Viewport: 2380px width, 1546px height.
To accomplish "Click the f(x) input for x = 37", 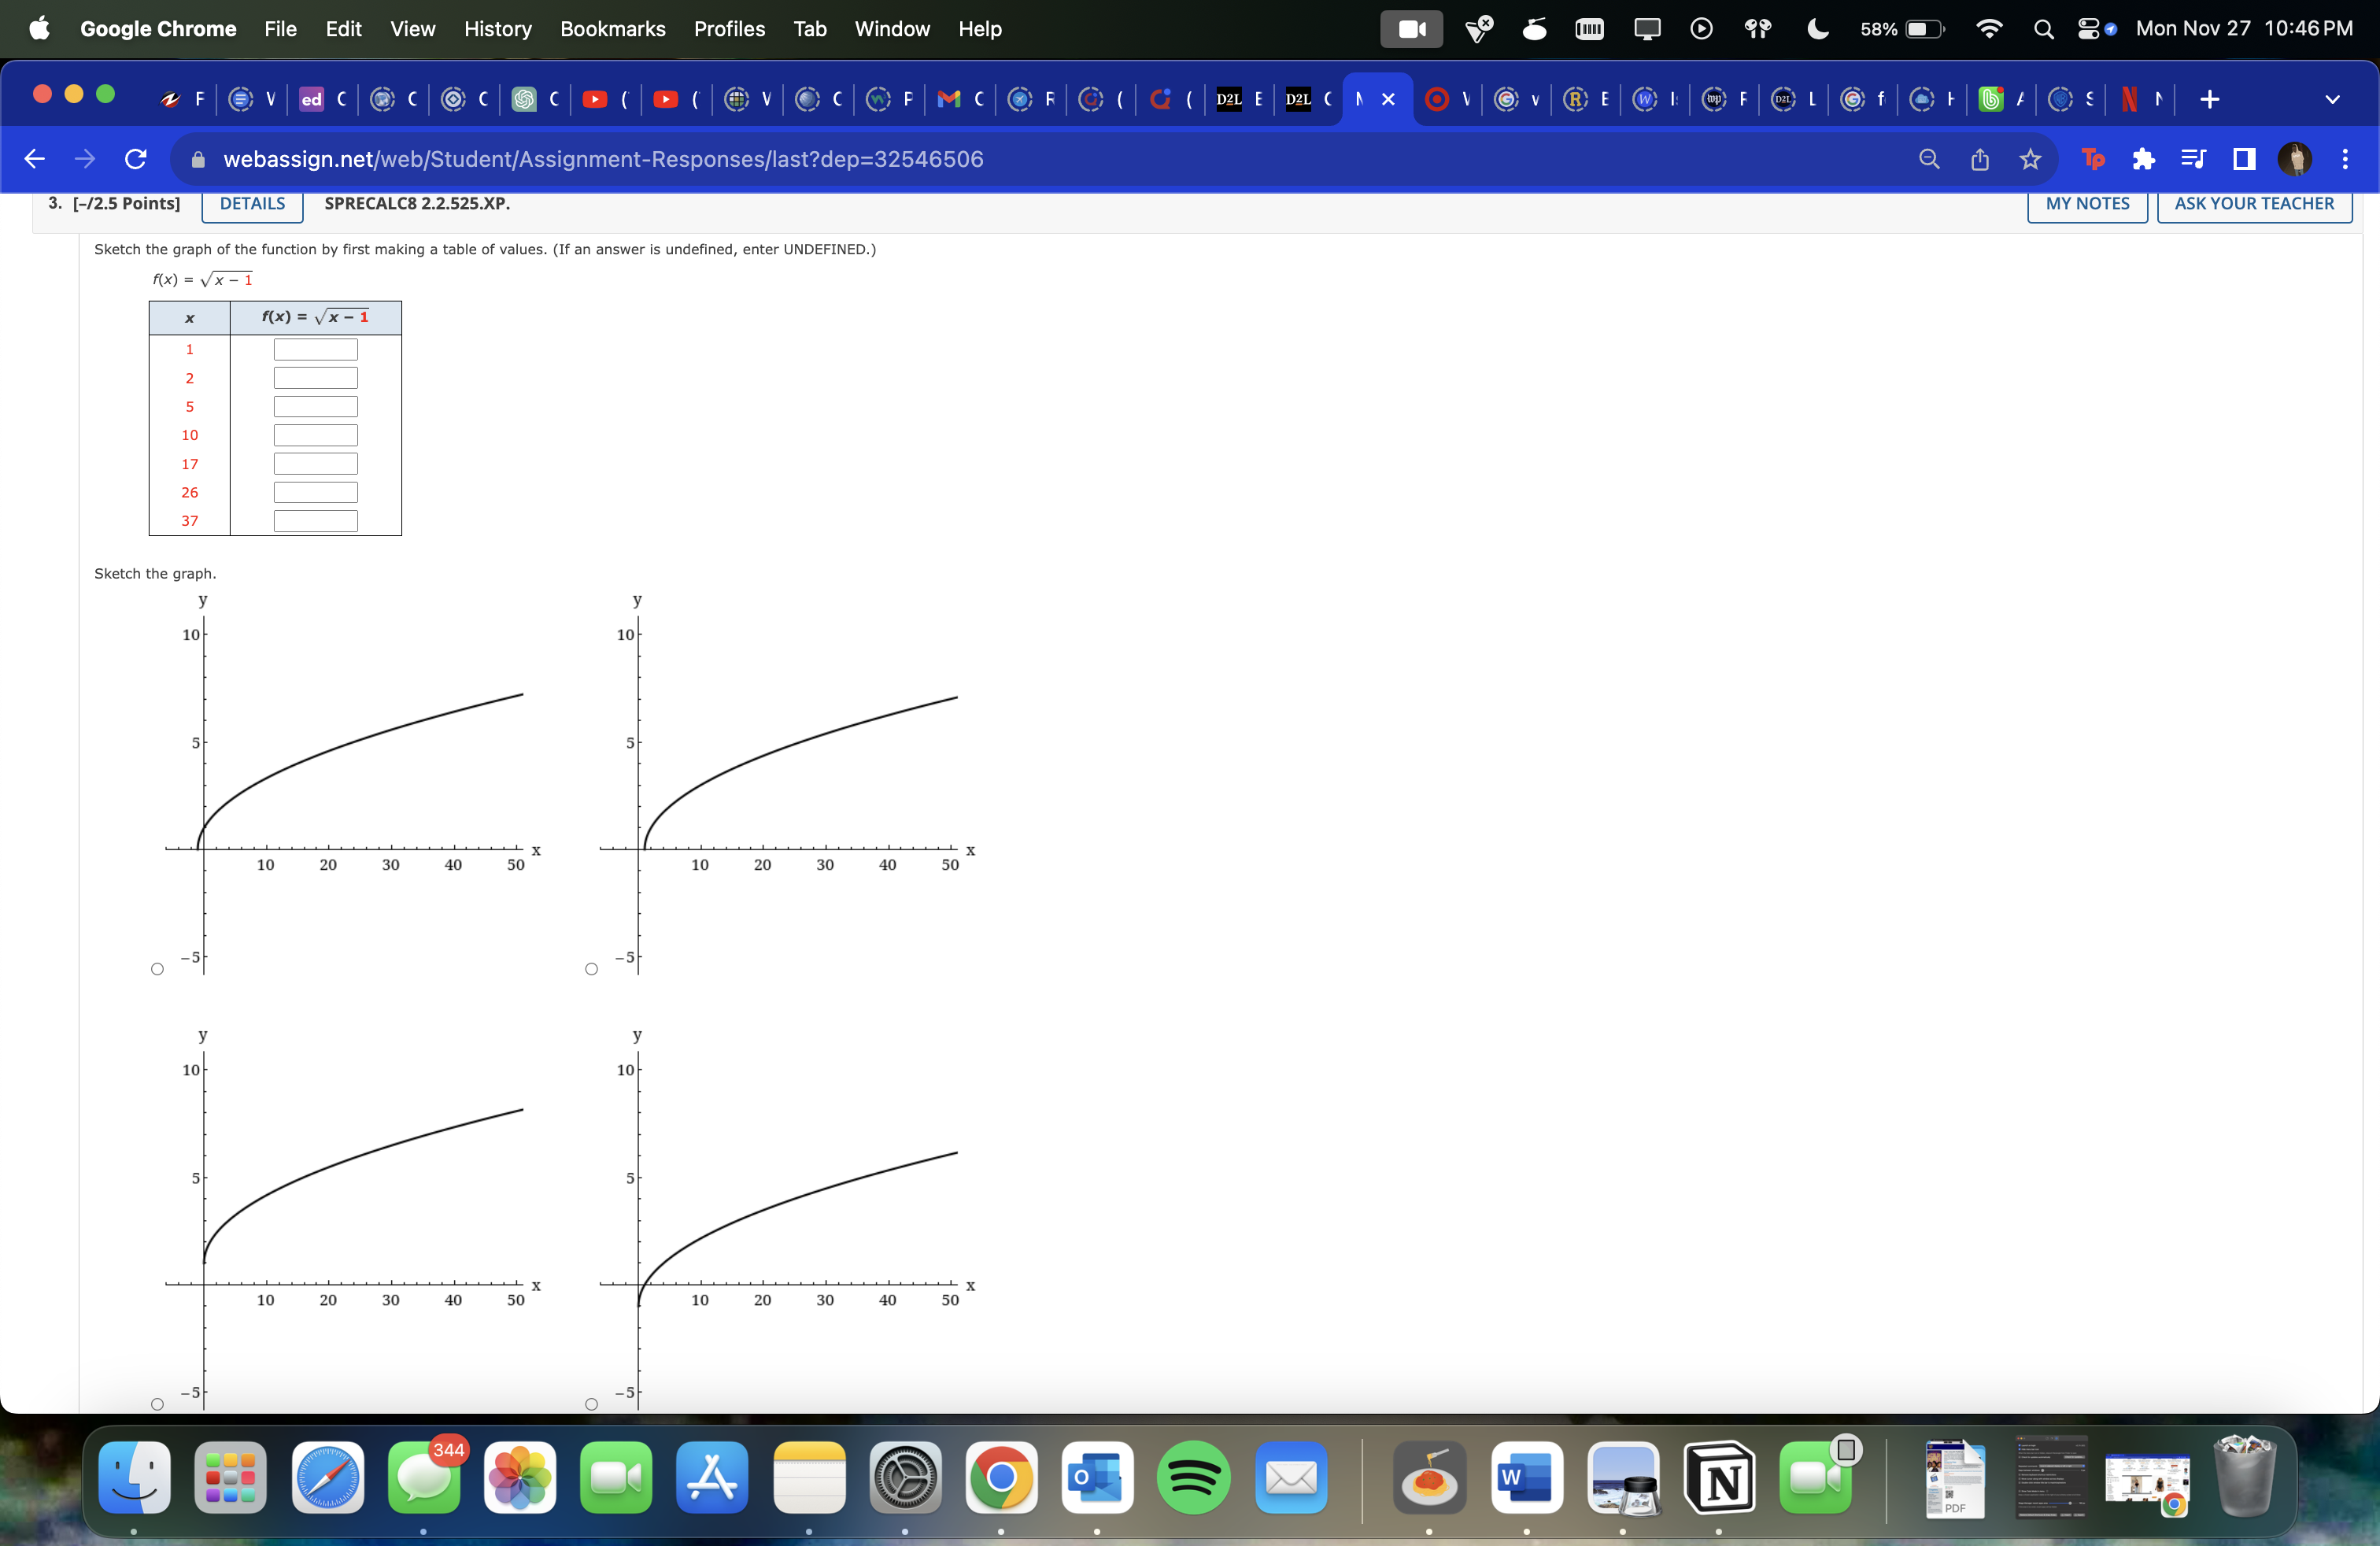I will 315,521.
